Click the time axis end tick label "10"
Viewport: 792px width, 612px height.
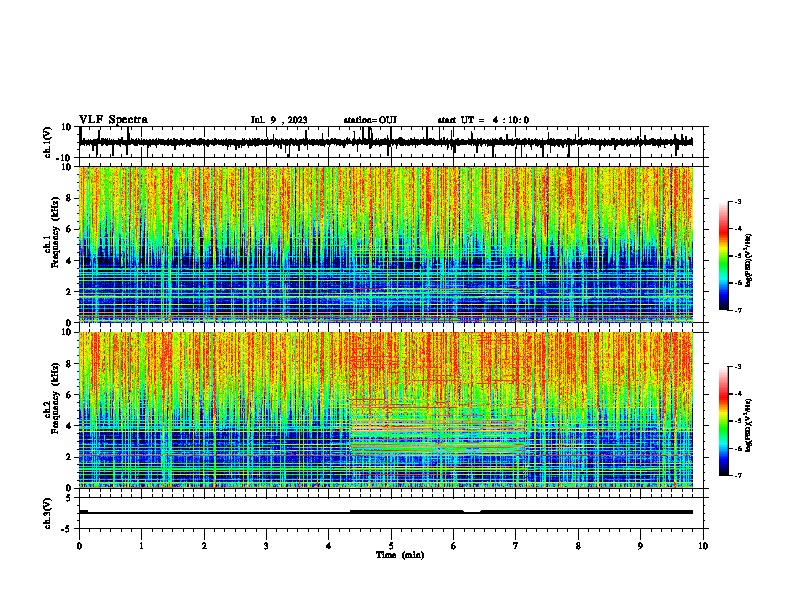click(x=703, y=546)
